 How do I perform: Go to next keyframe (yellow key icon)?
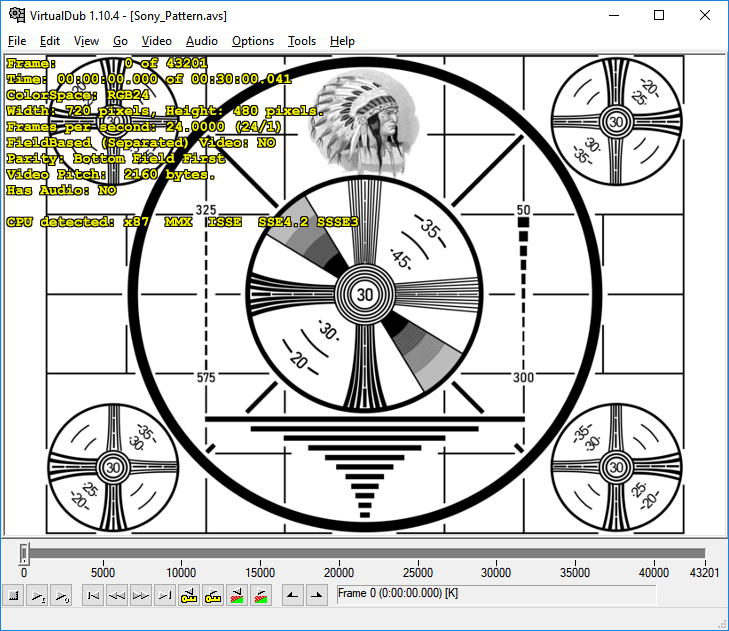212,595
